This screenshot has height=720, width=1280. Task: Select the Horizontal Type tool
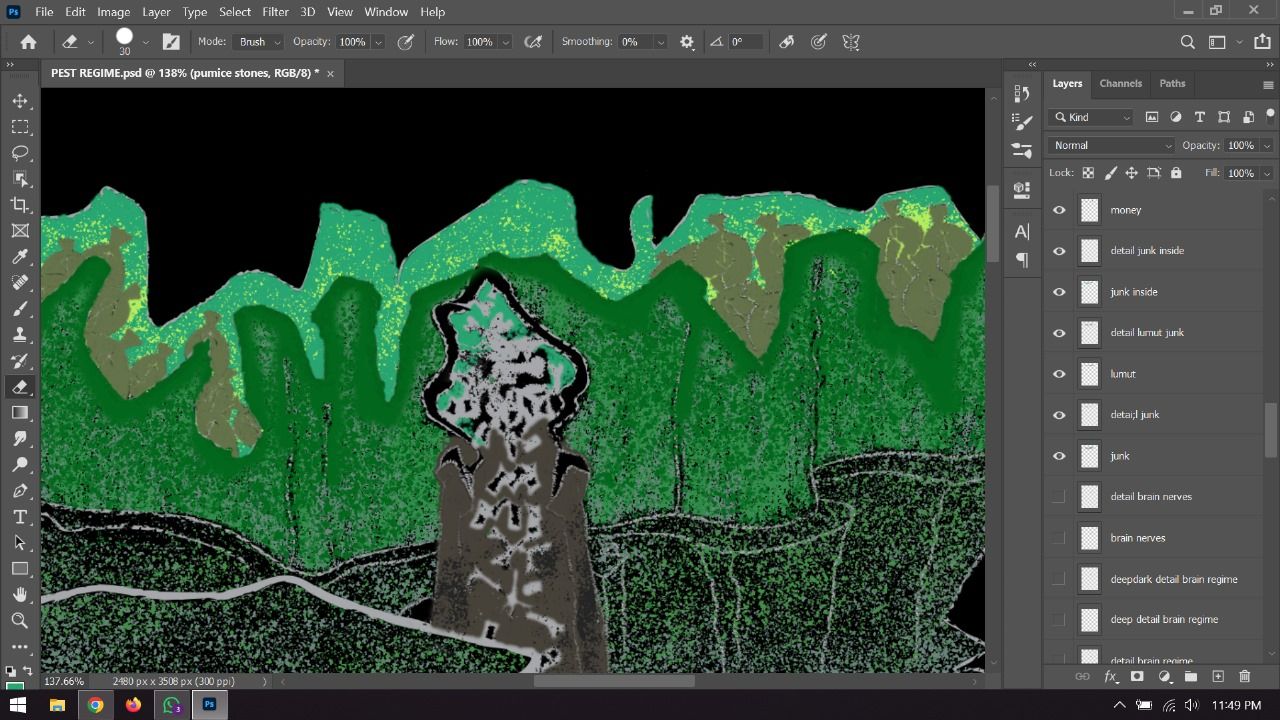coord(20,517)
